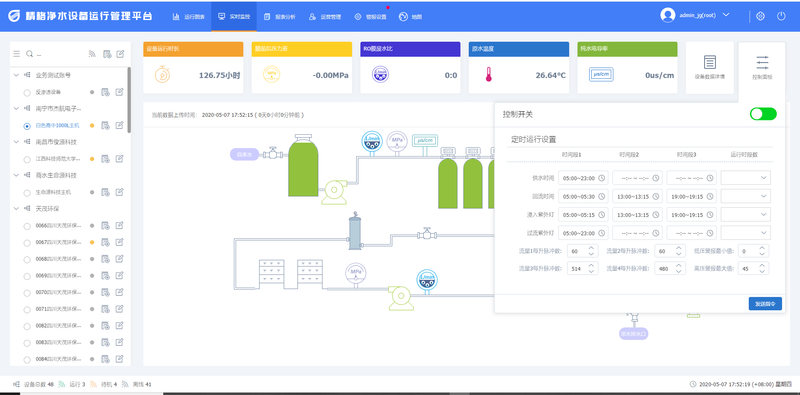Click the hamburger menu icon above device tree
800x395 pixels.
(16, 54)
